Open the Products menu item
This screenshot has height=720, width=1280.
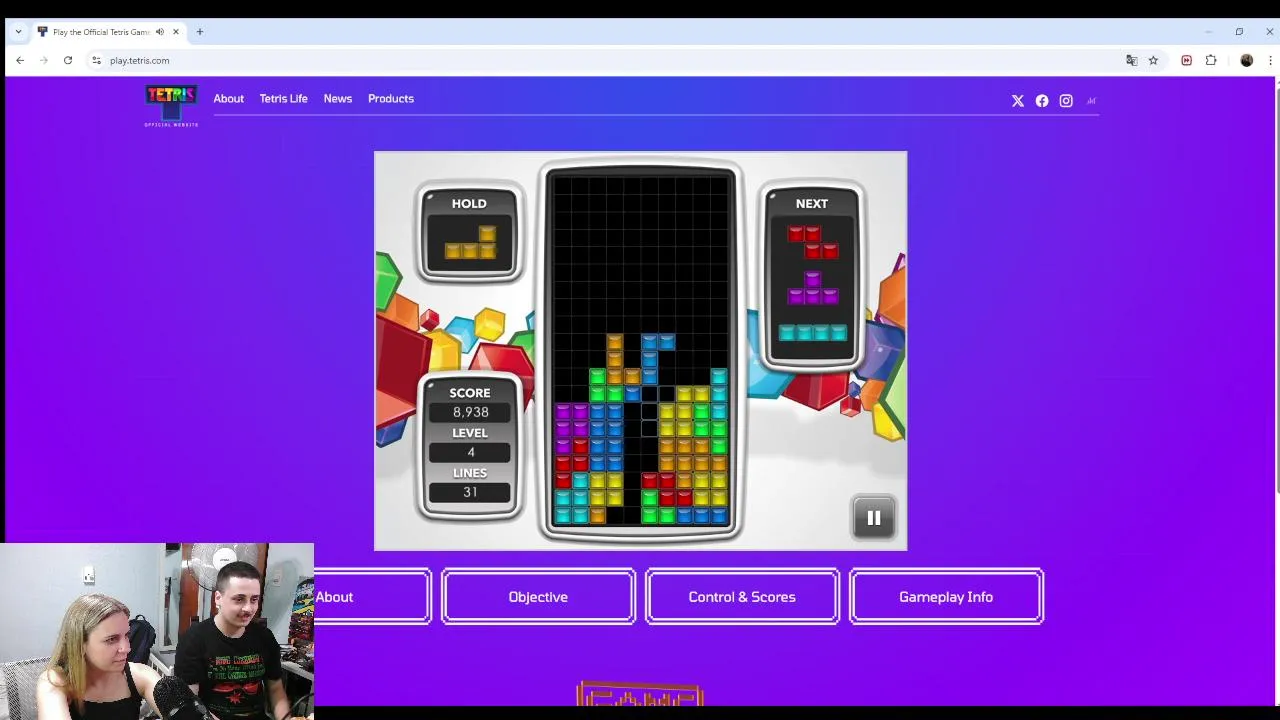click(x=390, y=99)
